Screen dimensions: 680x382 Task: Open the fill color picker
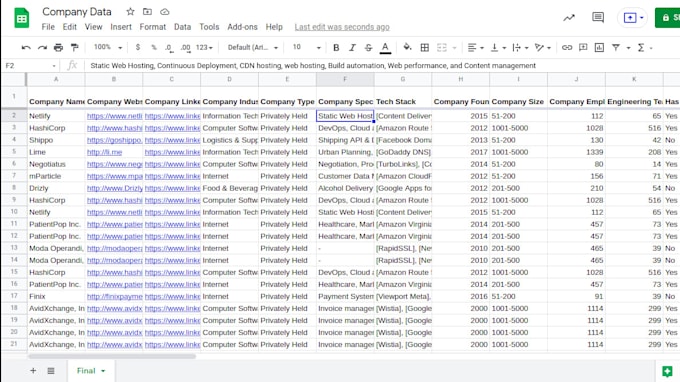click(407, 47)
